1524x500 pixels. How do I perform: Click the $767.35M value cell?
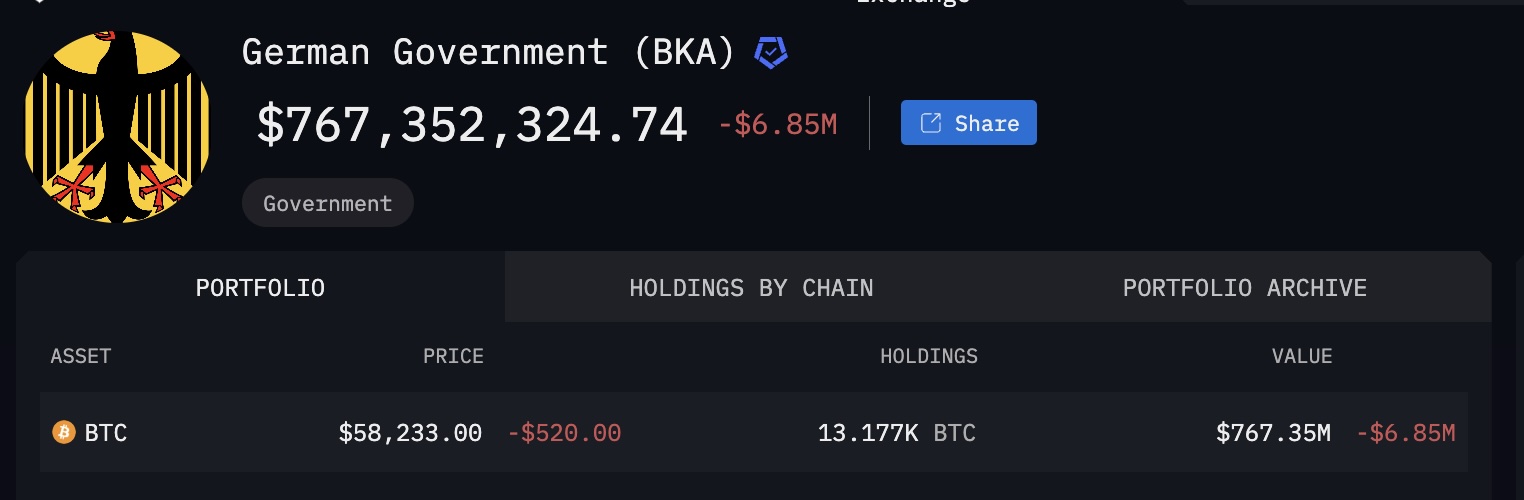click(x=1273, y=433)
